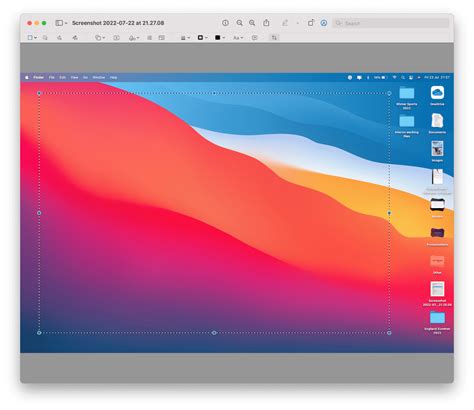The width and height of the screenshot is (474, 410).
Task: Click the Wi-Fi icon in the captured image
Action: tap(394, 77)
